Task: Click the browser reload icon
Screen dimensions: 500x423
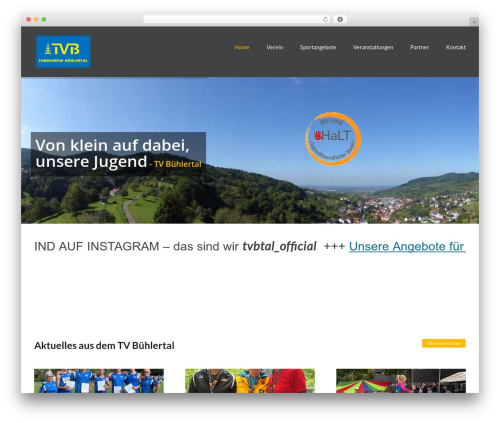Action: point(325,20)
